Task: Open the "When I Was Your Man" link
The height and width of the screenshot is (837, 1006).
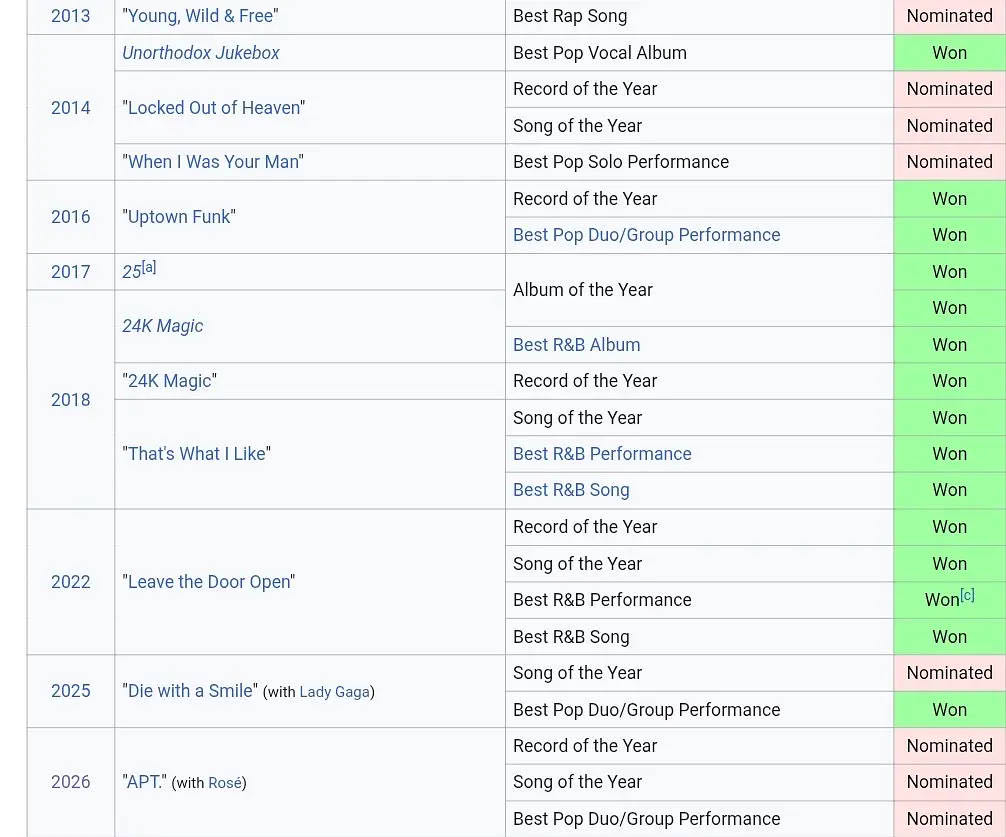Action: point(214,162)
